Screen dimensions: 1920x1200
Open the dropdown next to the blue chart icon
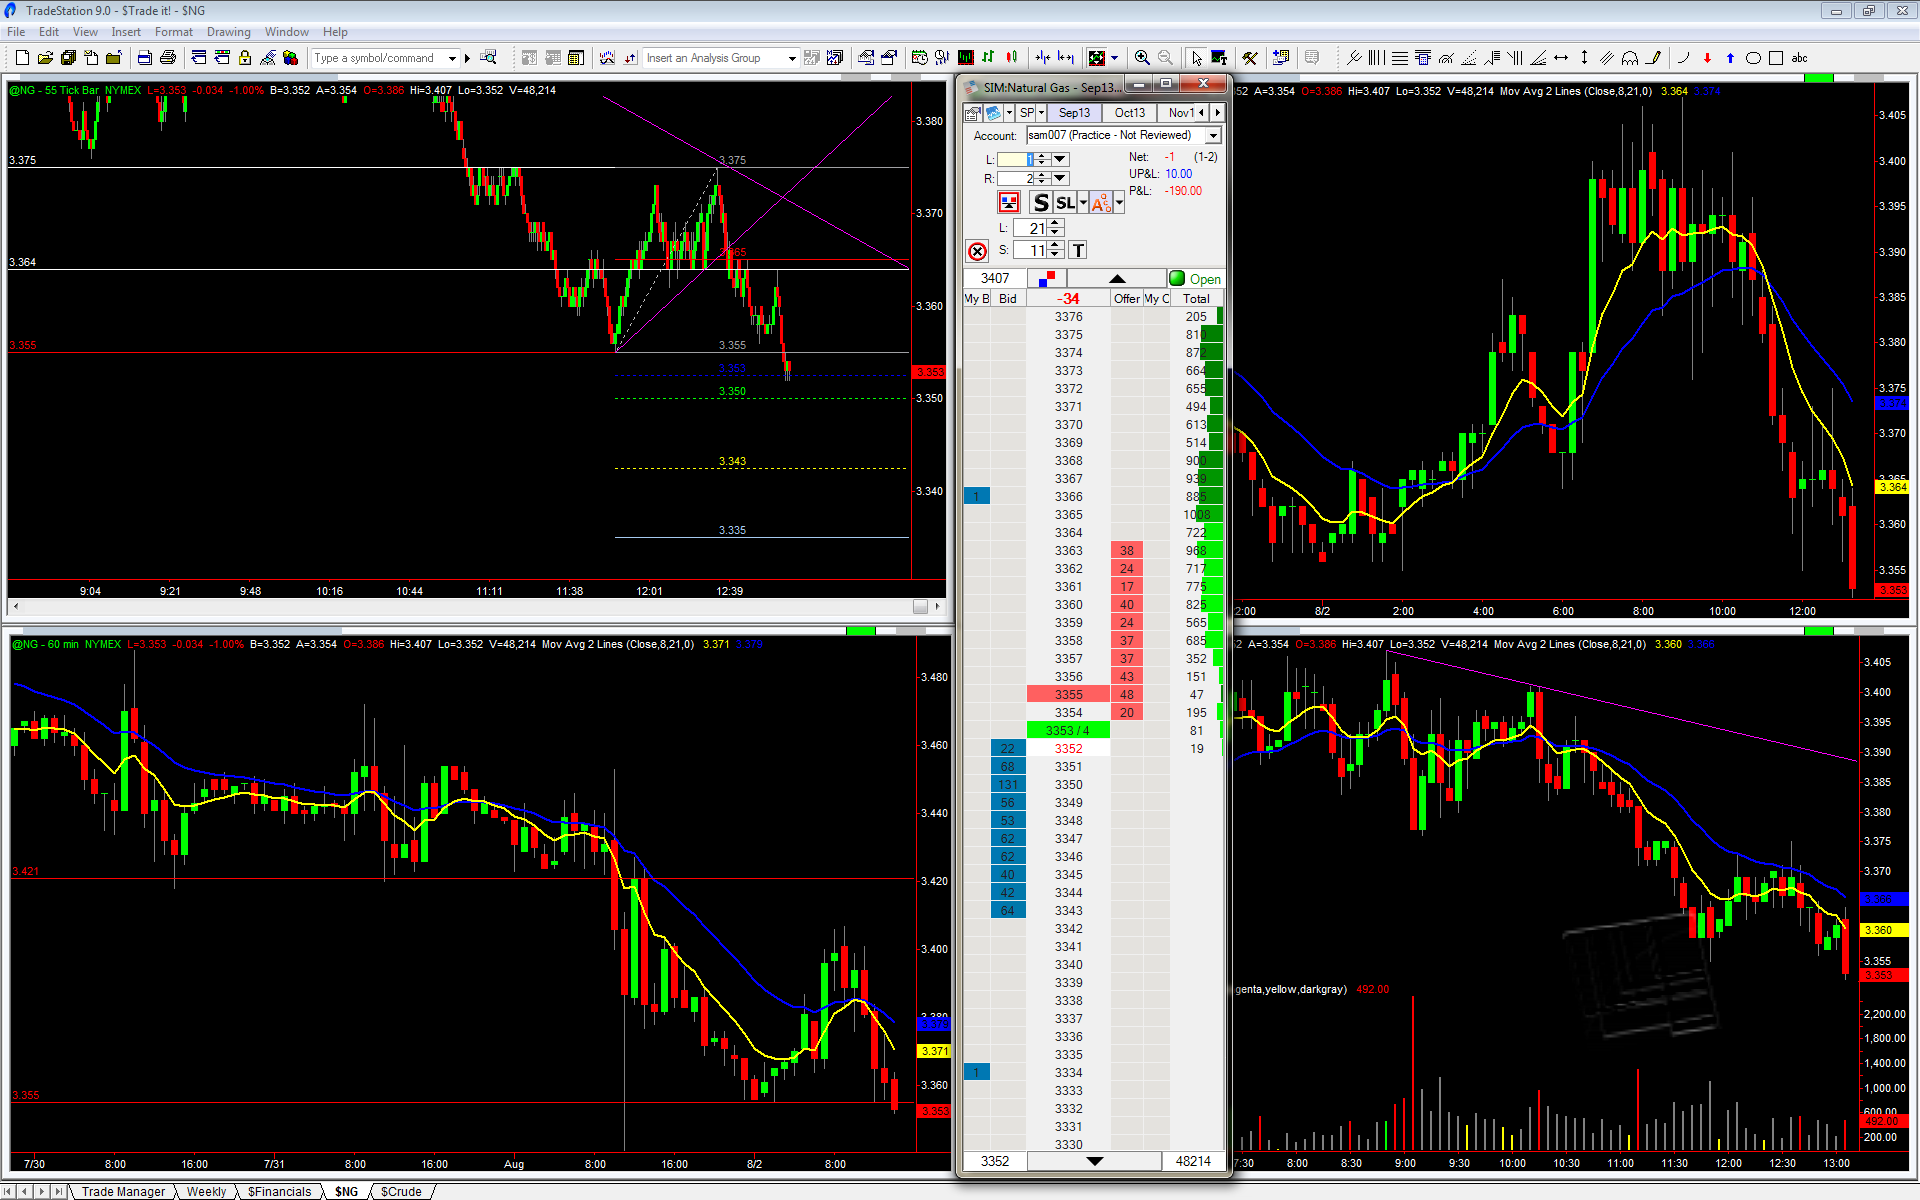[1009, 113]
